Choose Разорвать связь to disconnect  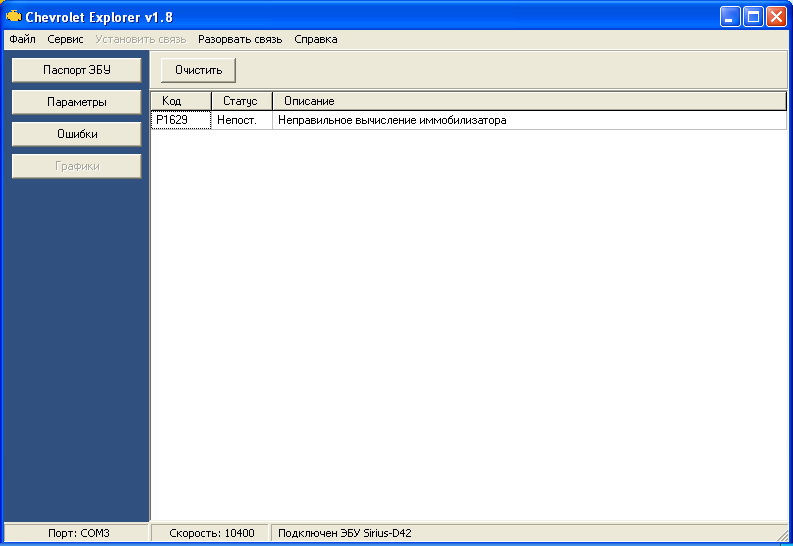[x=240, y=39]
